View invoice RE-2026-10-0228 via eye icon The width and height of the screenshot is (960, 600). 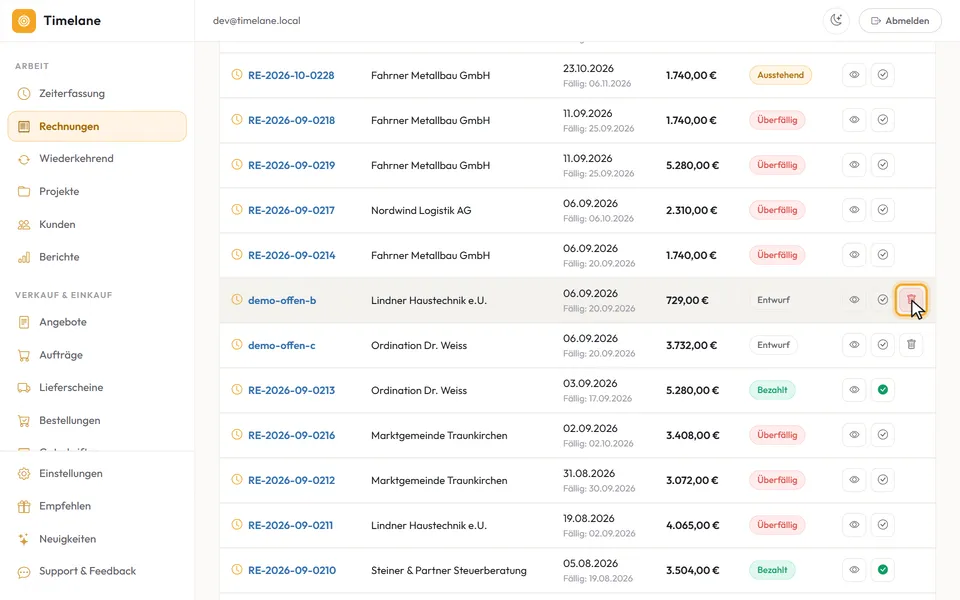(x=854, y=75)
